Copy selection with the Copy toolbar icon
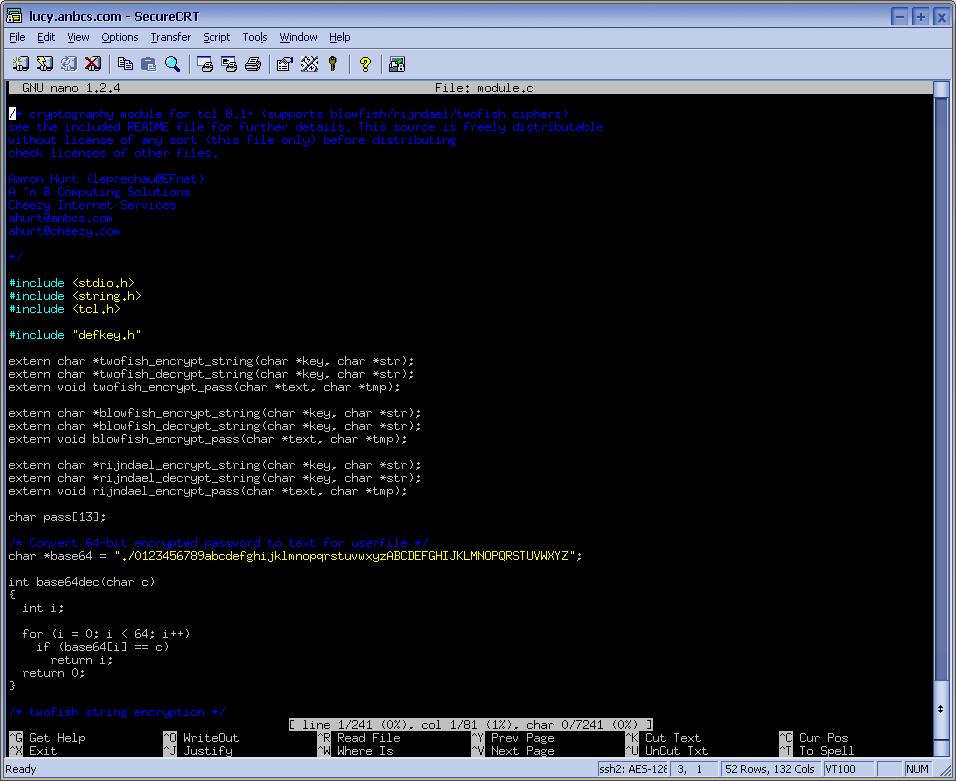Viewport: 956px width, 781px height. (x=125, y=64)
